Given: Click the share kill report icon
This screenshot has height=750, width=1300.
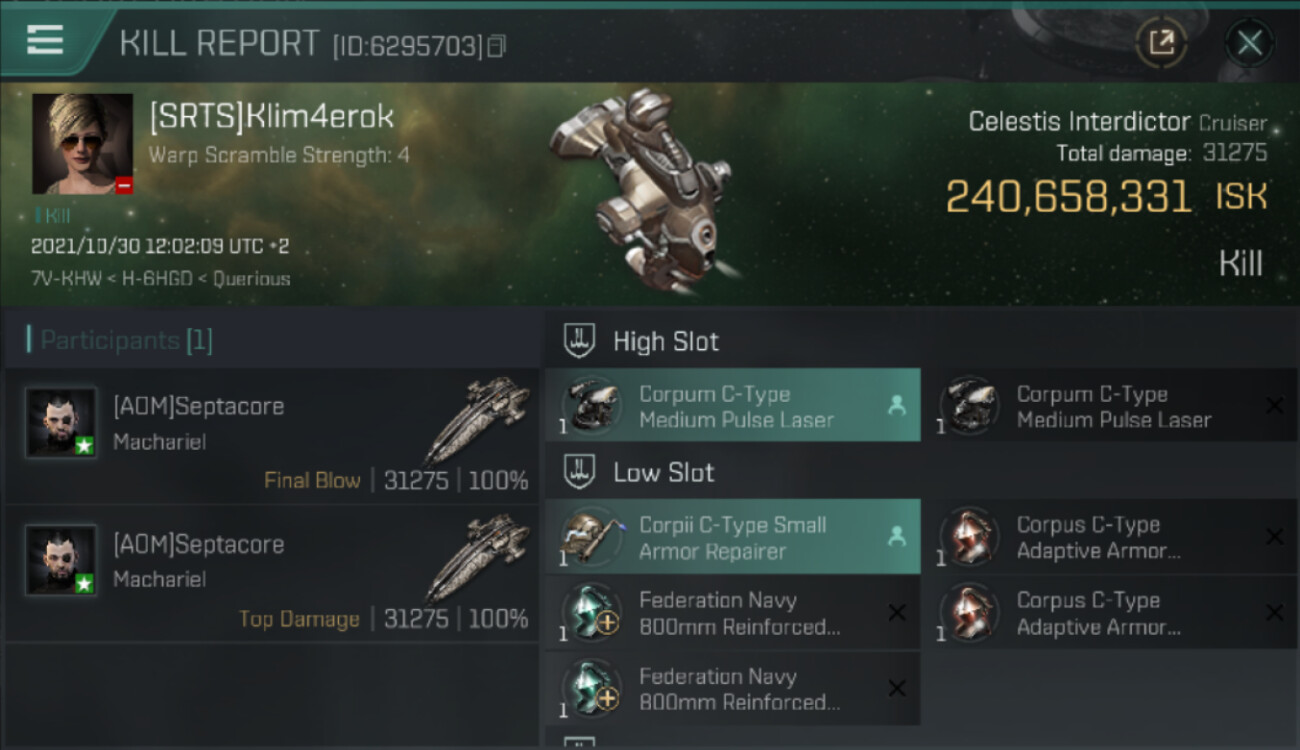Looking at the screenshot, I should 1161,43.
